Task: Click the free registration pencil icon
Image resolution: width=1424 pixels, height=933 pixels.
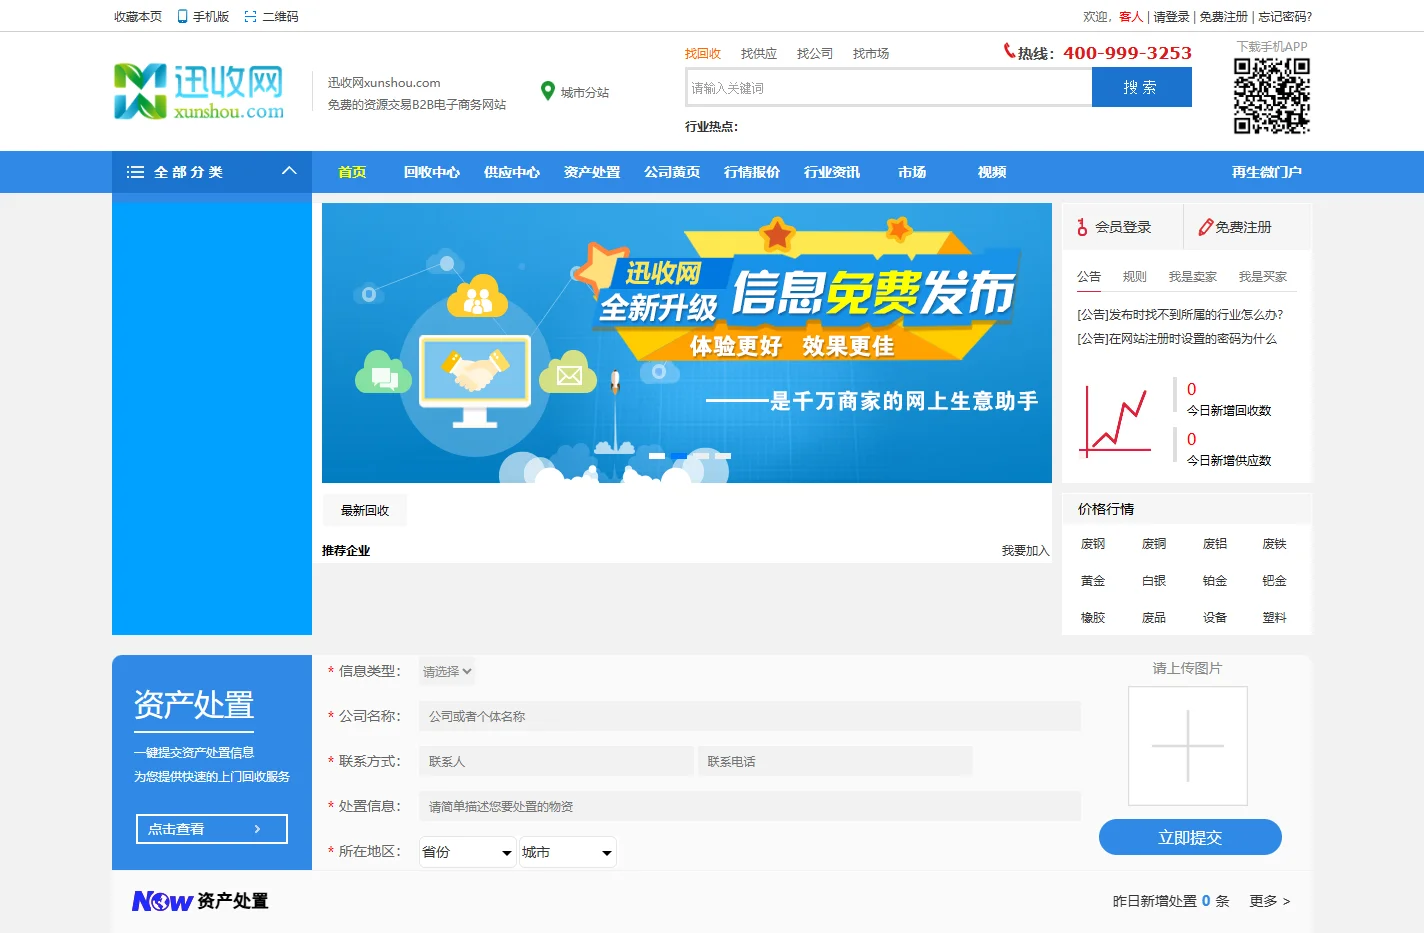Action: [1205, 227]
